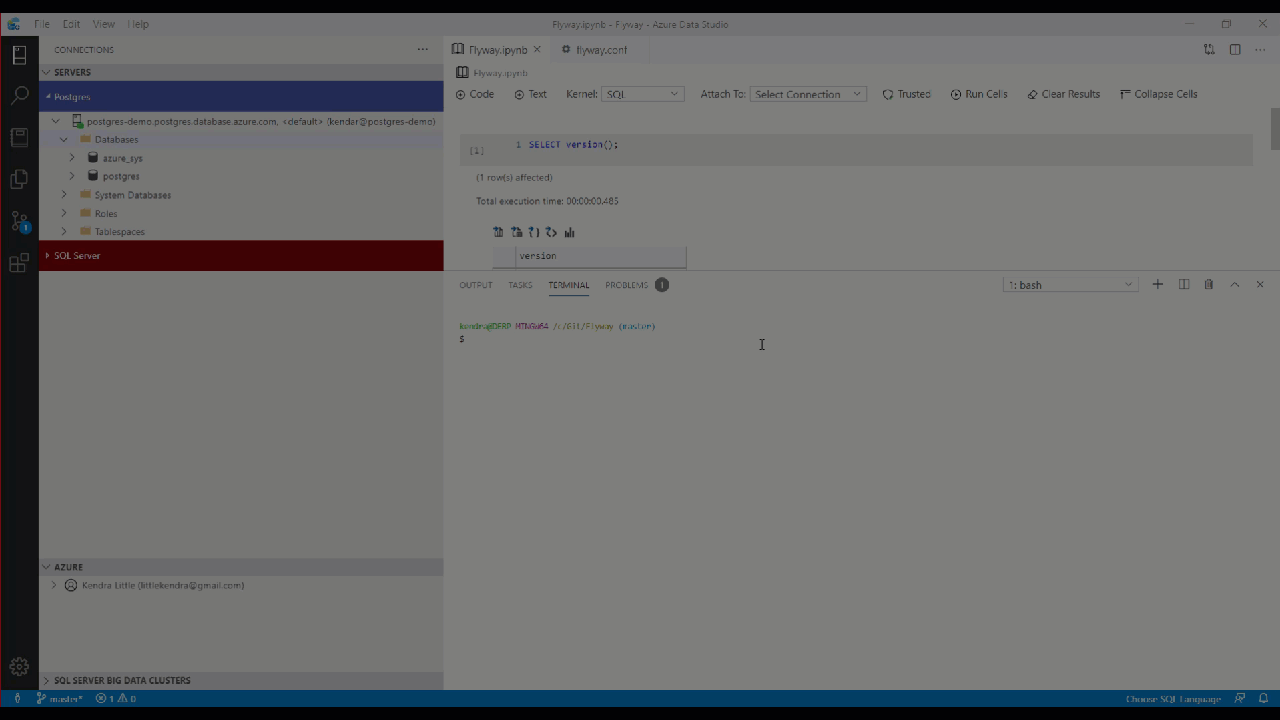This screenshot has height=720, width=1280.
Task: Expand the SQL Server group
Action: (x=241, y=255)
